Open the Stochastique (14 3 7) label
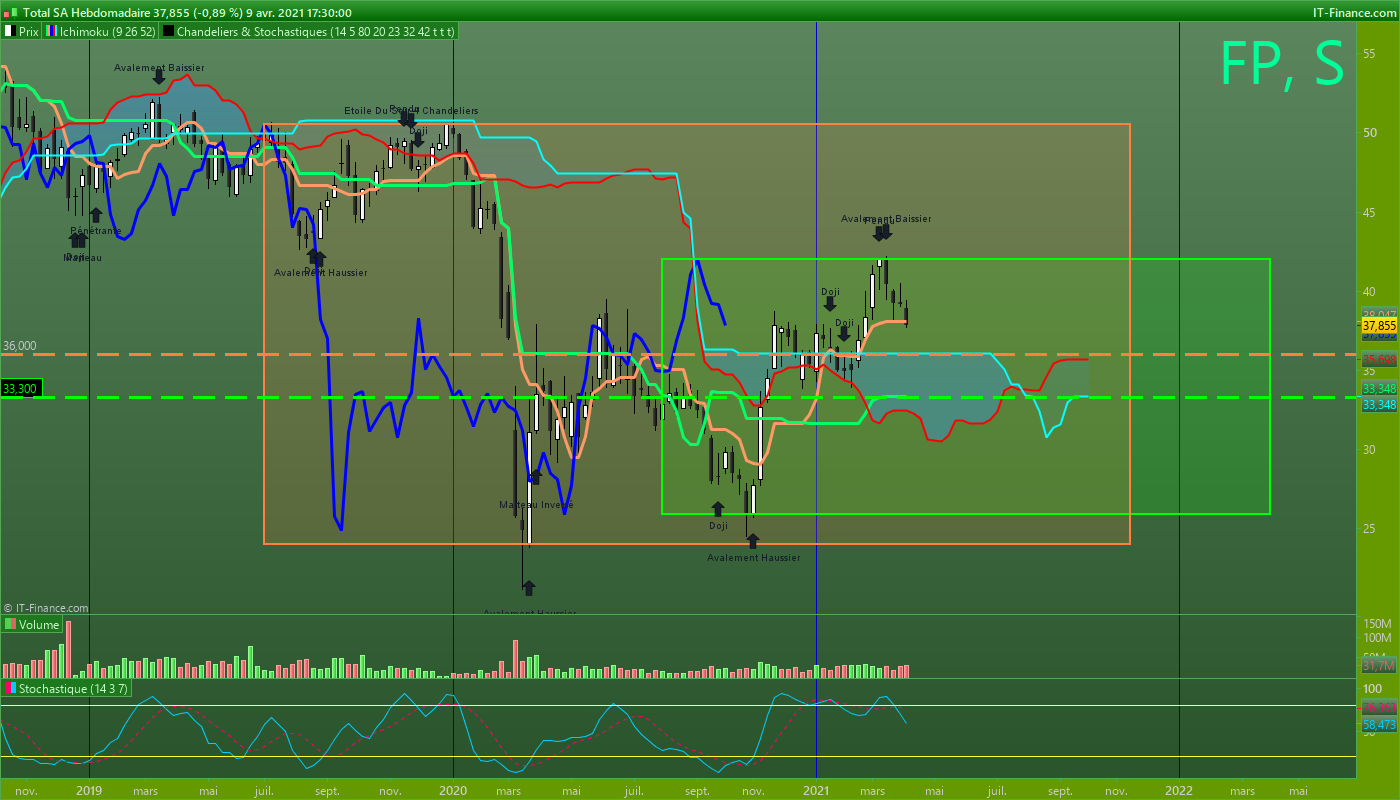The width and height of the screenshot is (1400, 800). pos(73,689)
